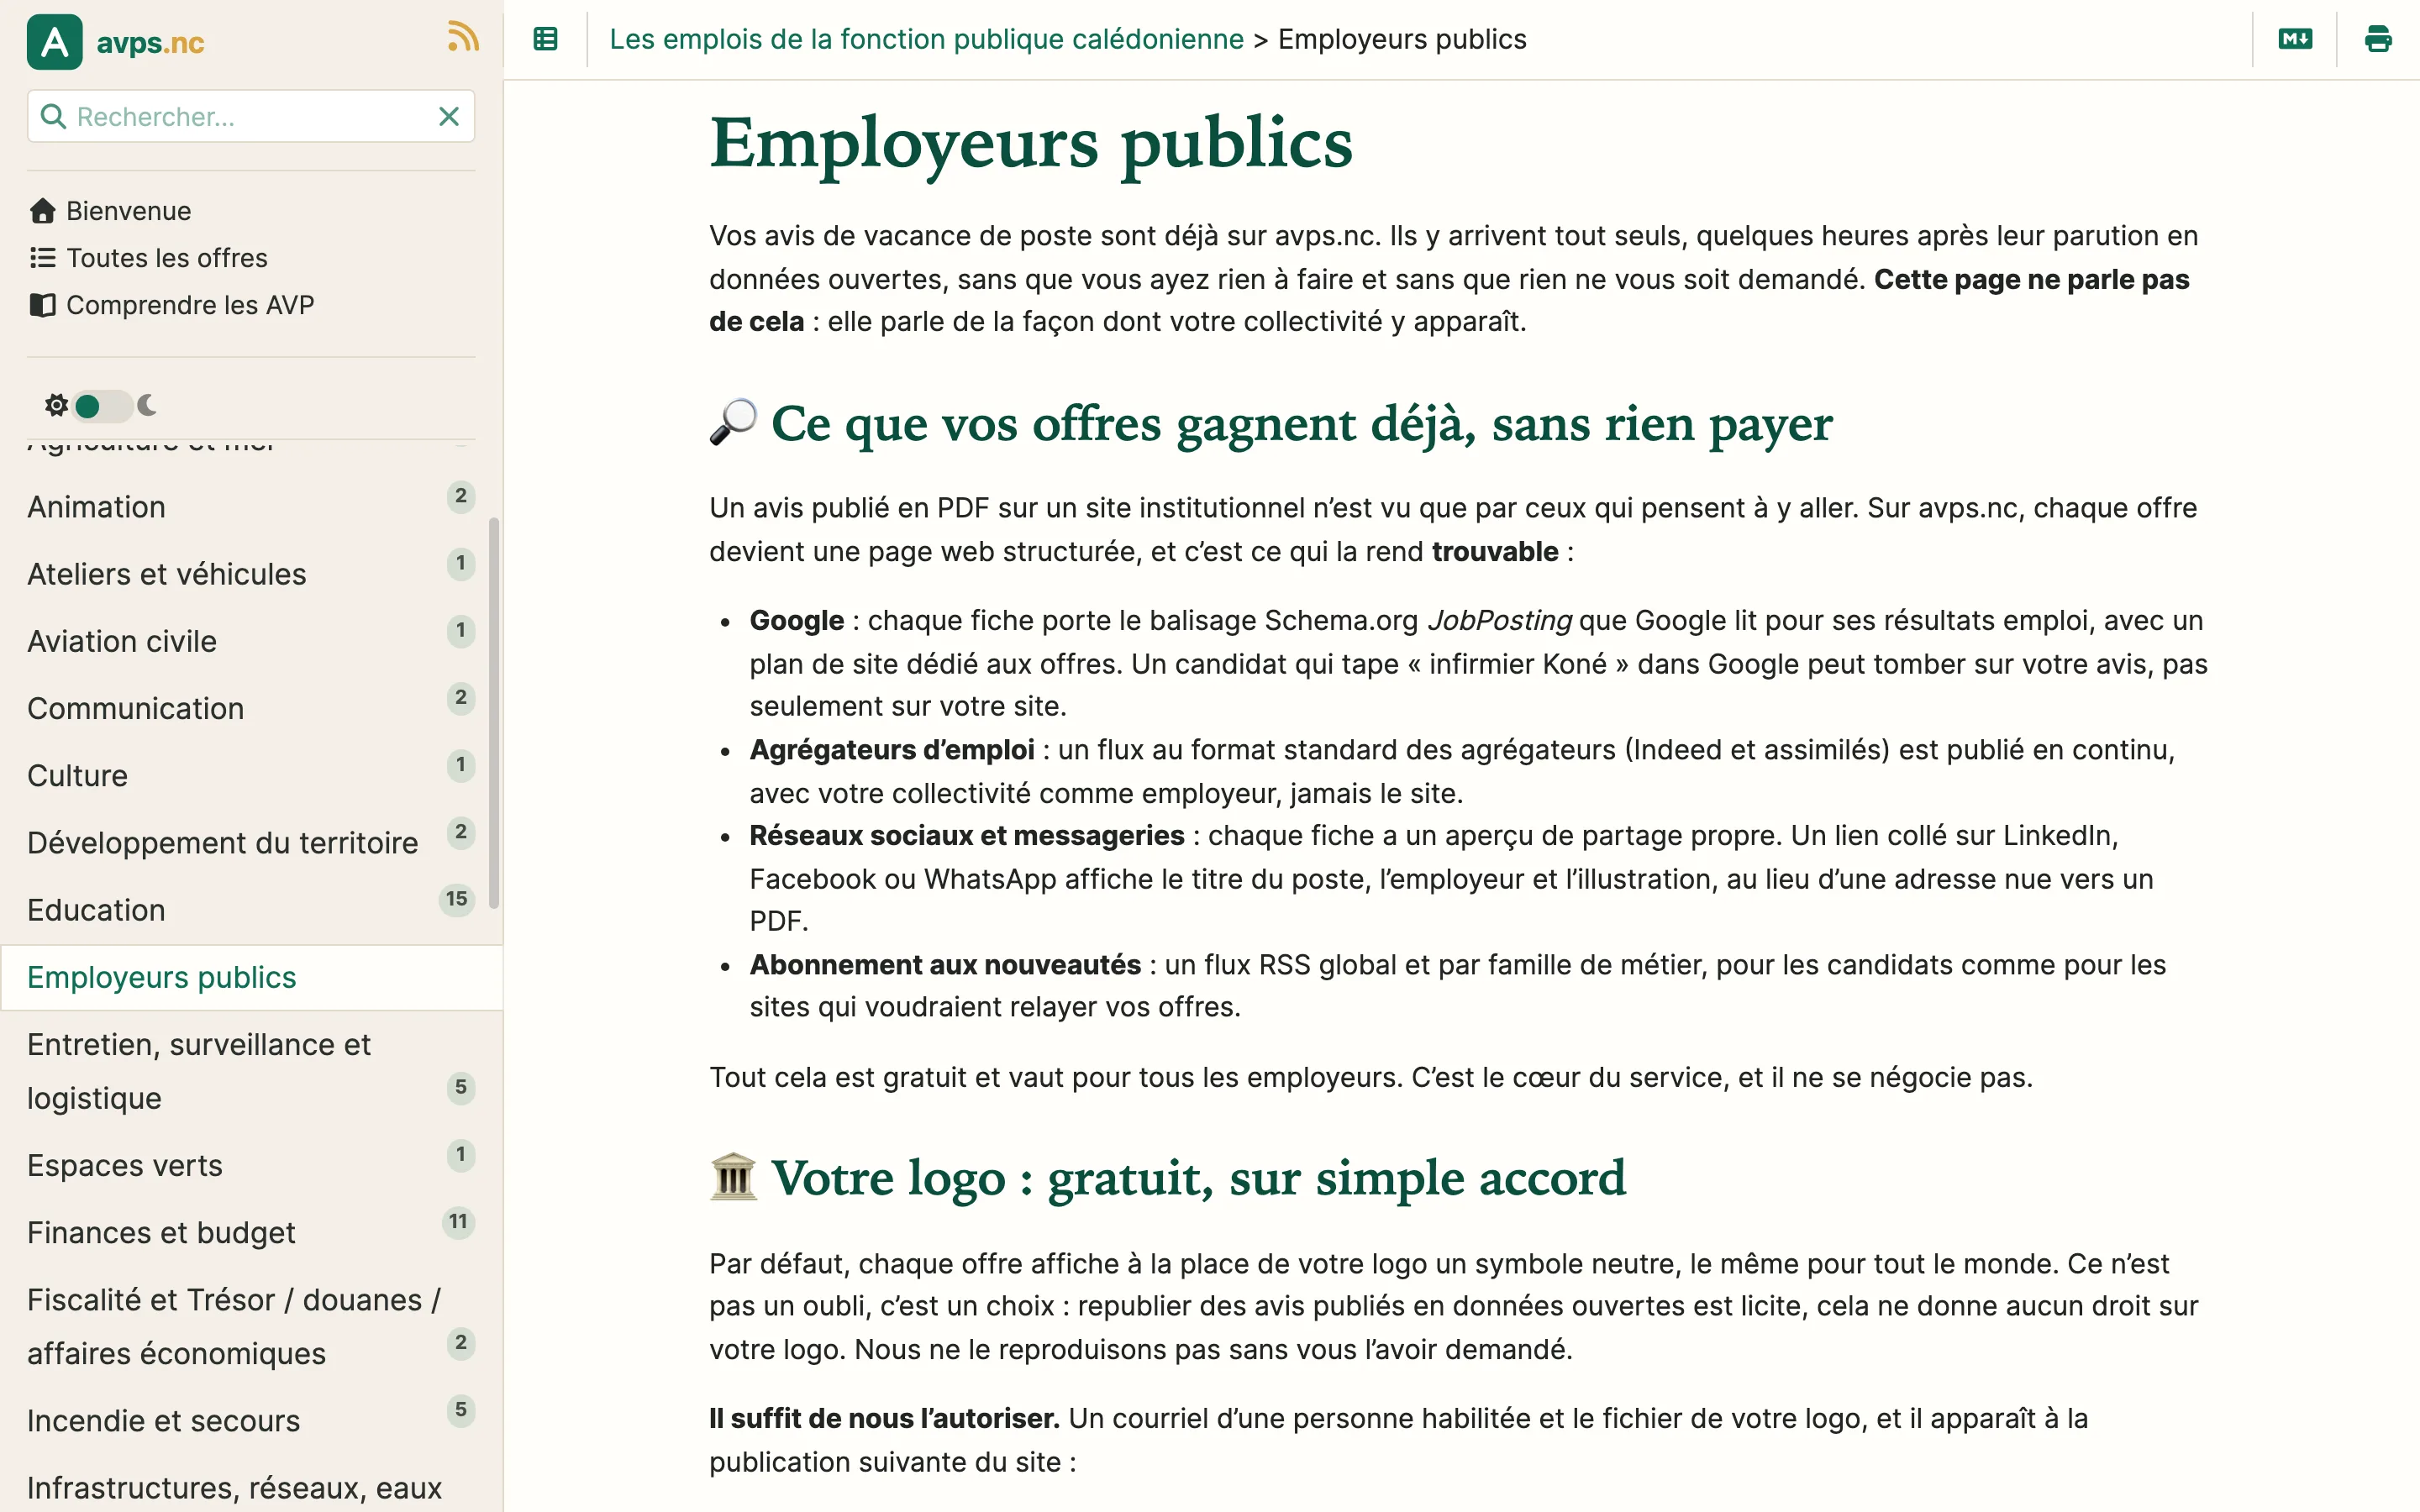The image size is (2420, 1512).
Task: Select Ateliers et véhicules category
Action: [251, 574]
